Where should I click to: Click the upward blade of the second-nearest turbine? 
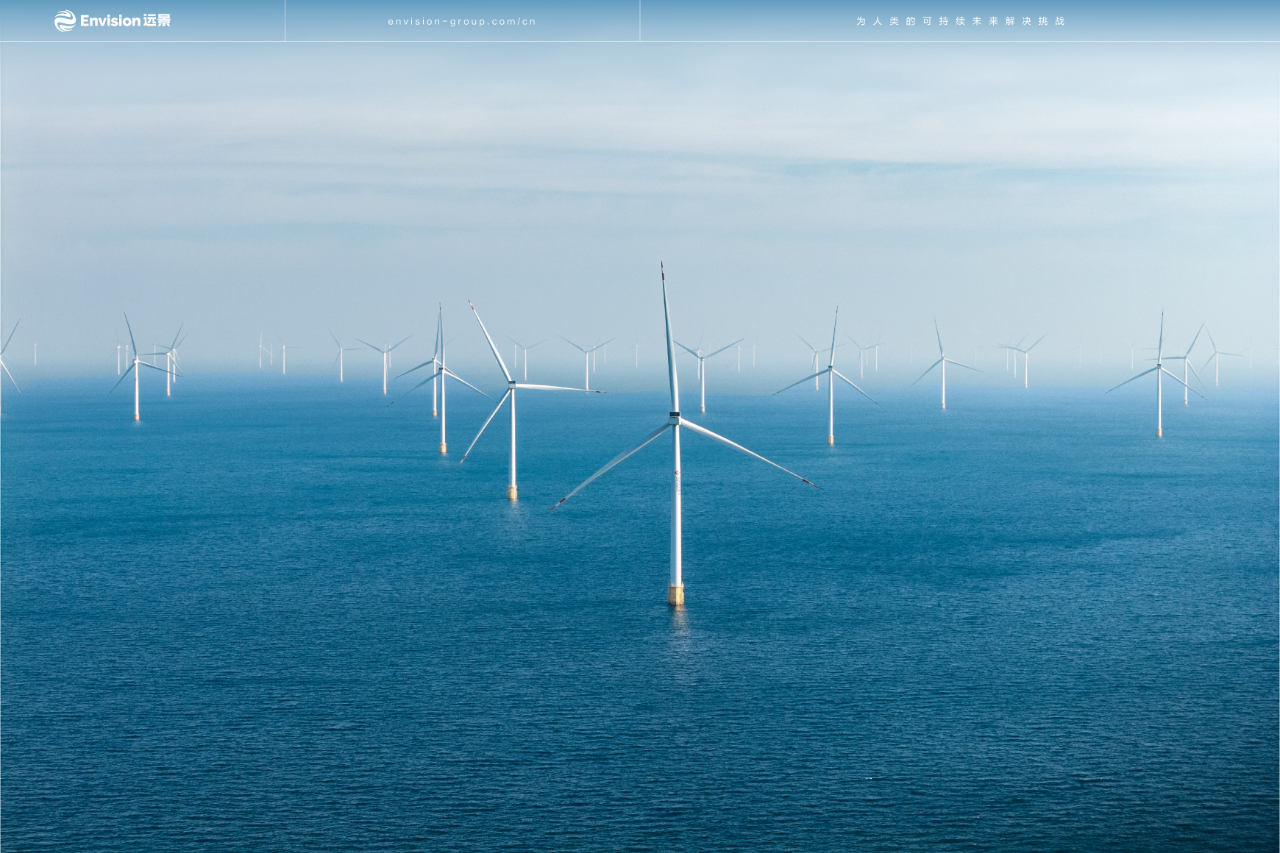(490, 342)
